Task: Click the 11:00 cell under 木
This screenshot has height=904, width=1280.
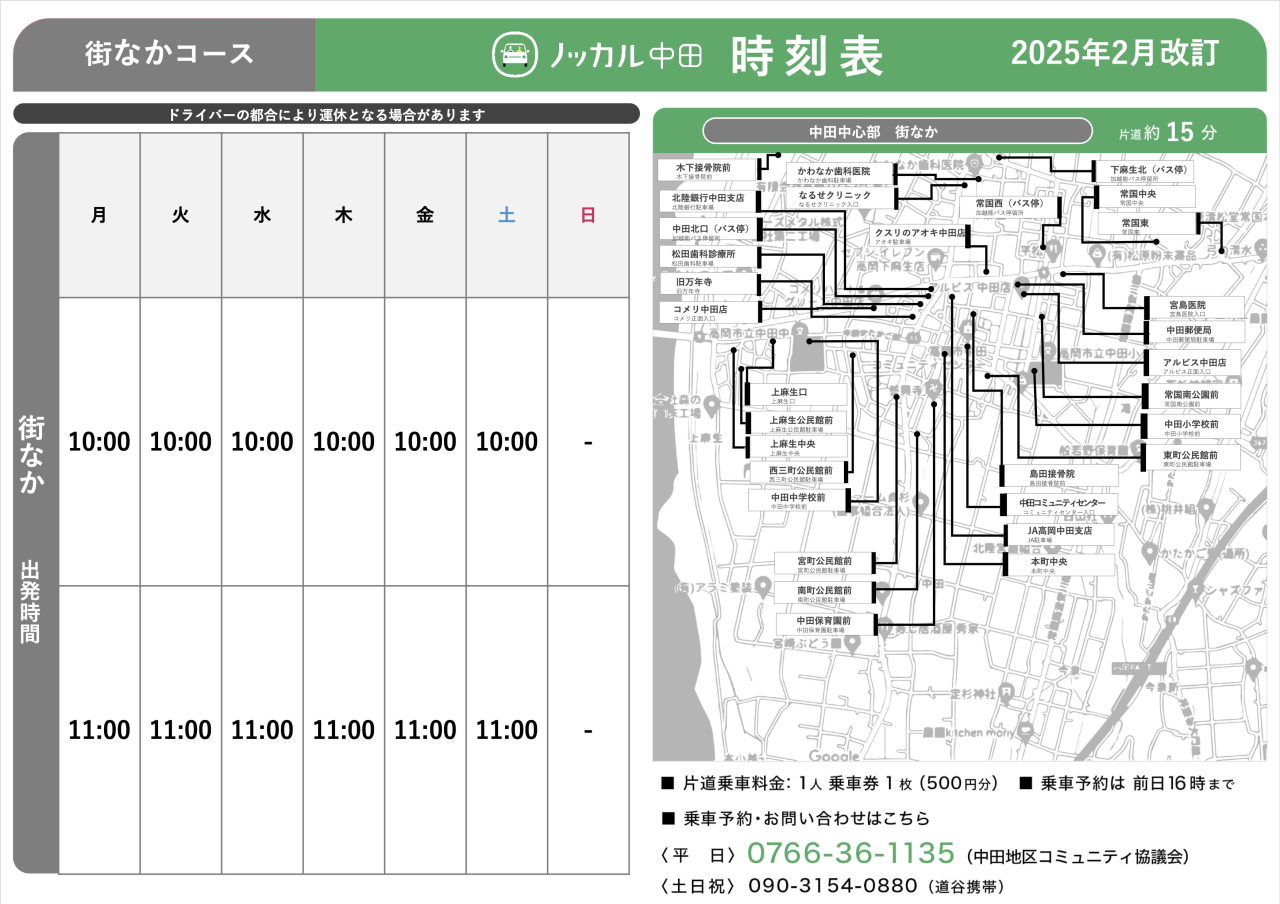Action: [x=344, y=730]
